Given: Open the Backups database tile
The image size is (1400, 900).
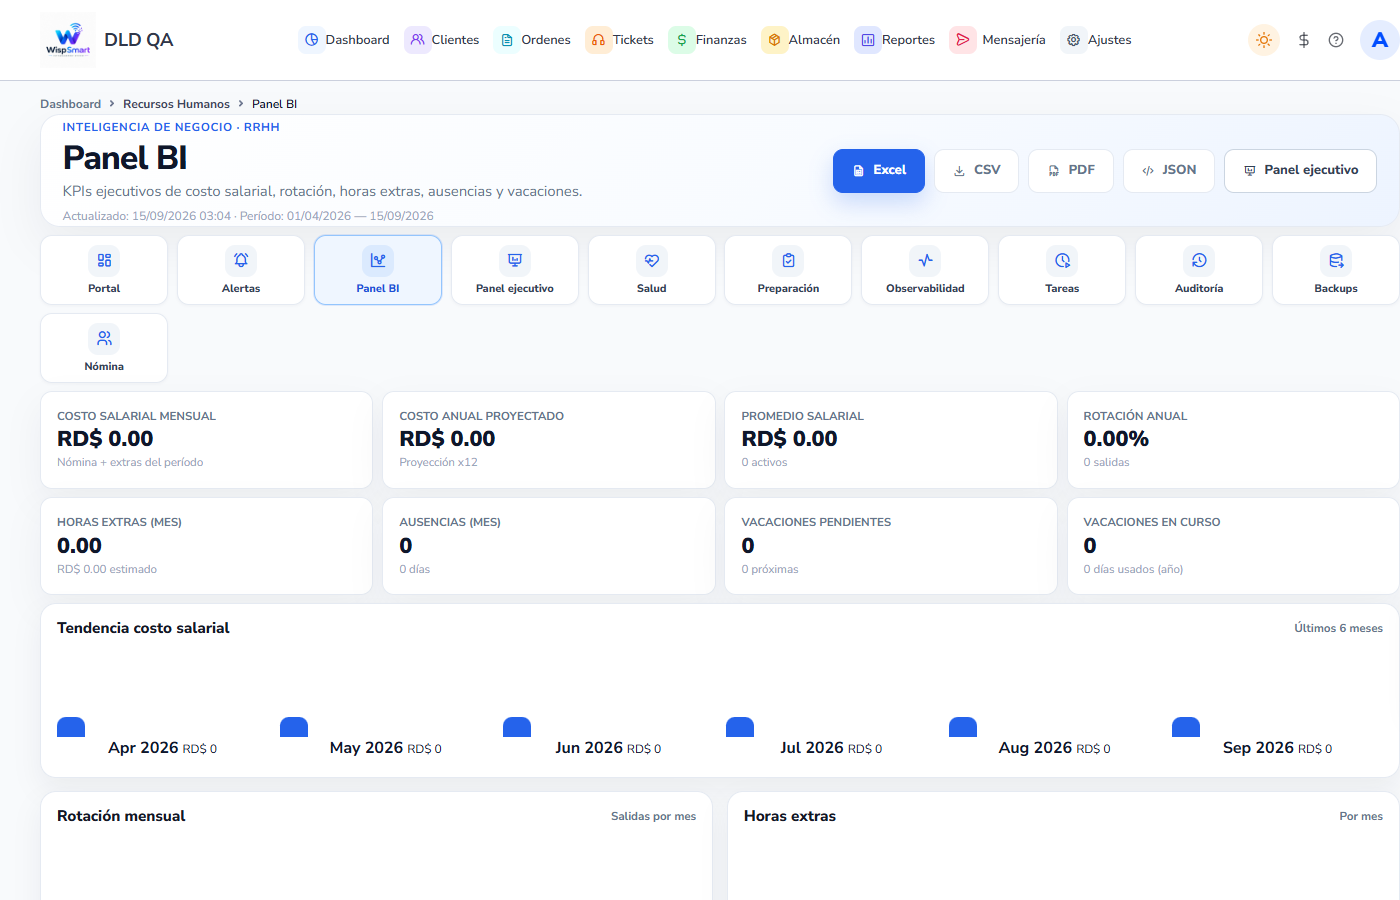Looking at the screenshot, I should (x=1336, y=270).
